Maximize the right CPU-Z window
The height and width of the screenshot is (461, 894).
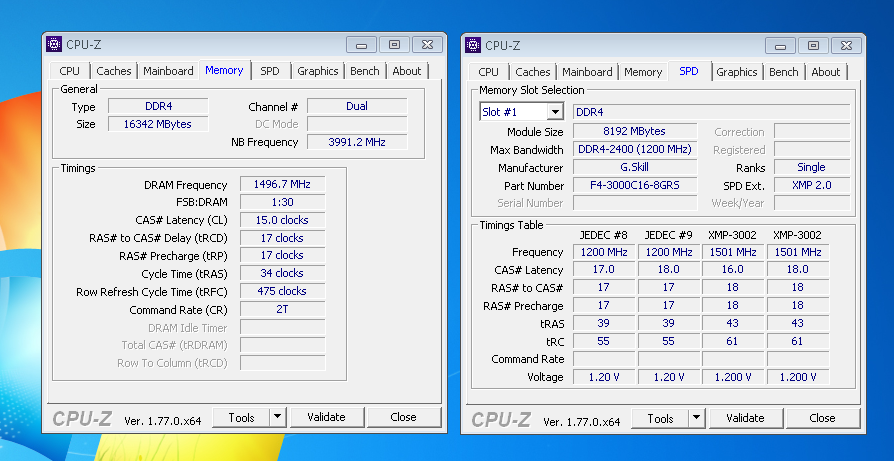pos(813,46)
